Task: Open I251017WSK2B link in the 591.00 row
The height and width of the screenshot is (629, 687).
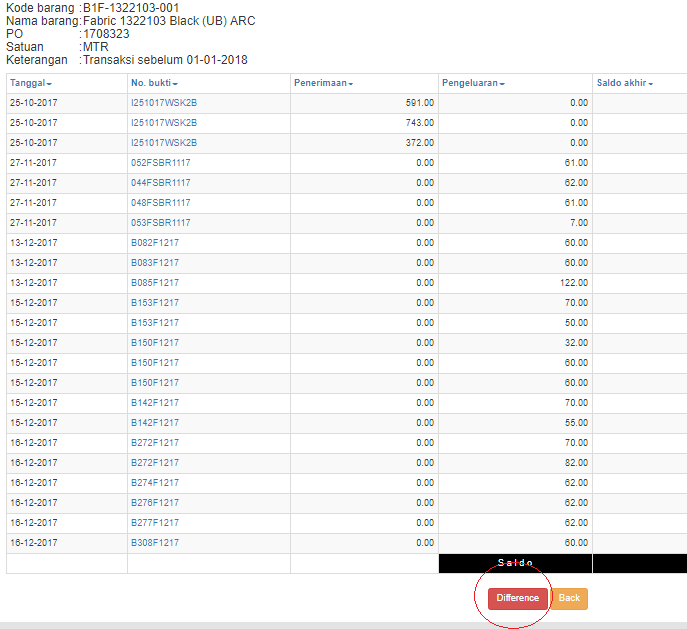Action: coord(164,103)
